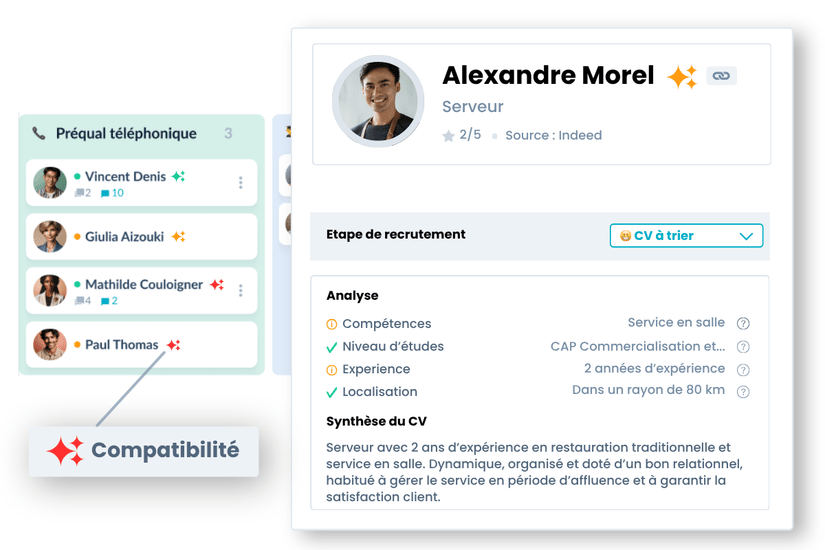Open options menu on Vincent Denis card

(240, 183)
